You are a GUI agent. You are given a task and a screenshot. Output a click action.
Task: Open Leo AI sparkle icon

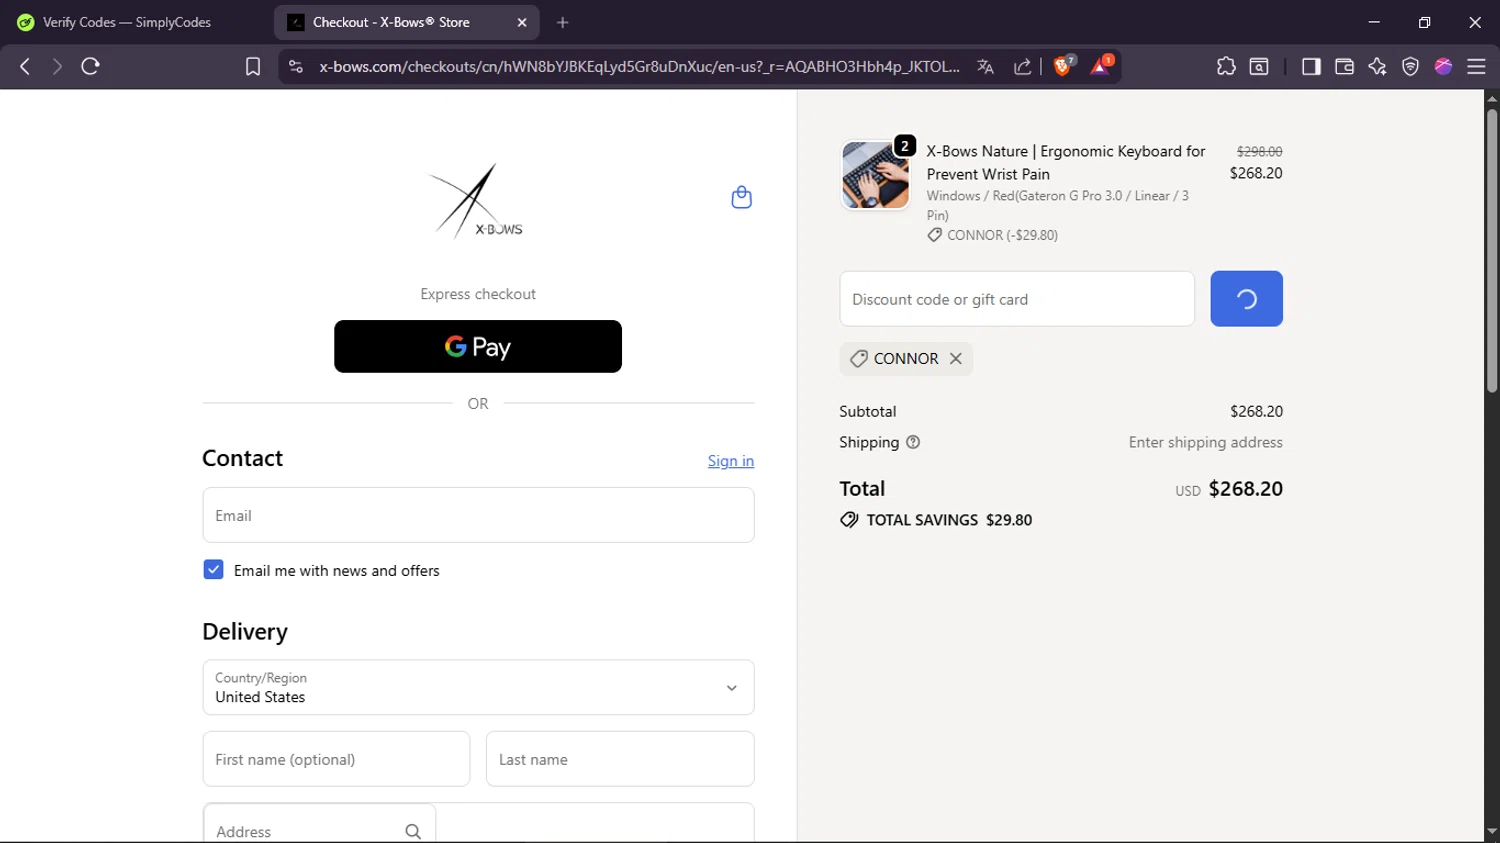[1377, 66]
